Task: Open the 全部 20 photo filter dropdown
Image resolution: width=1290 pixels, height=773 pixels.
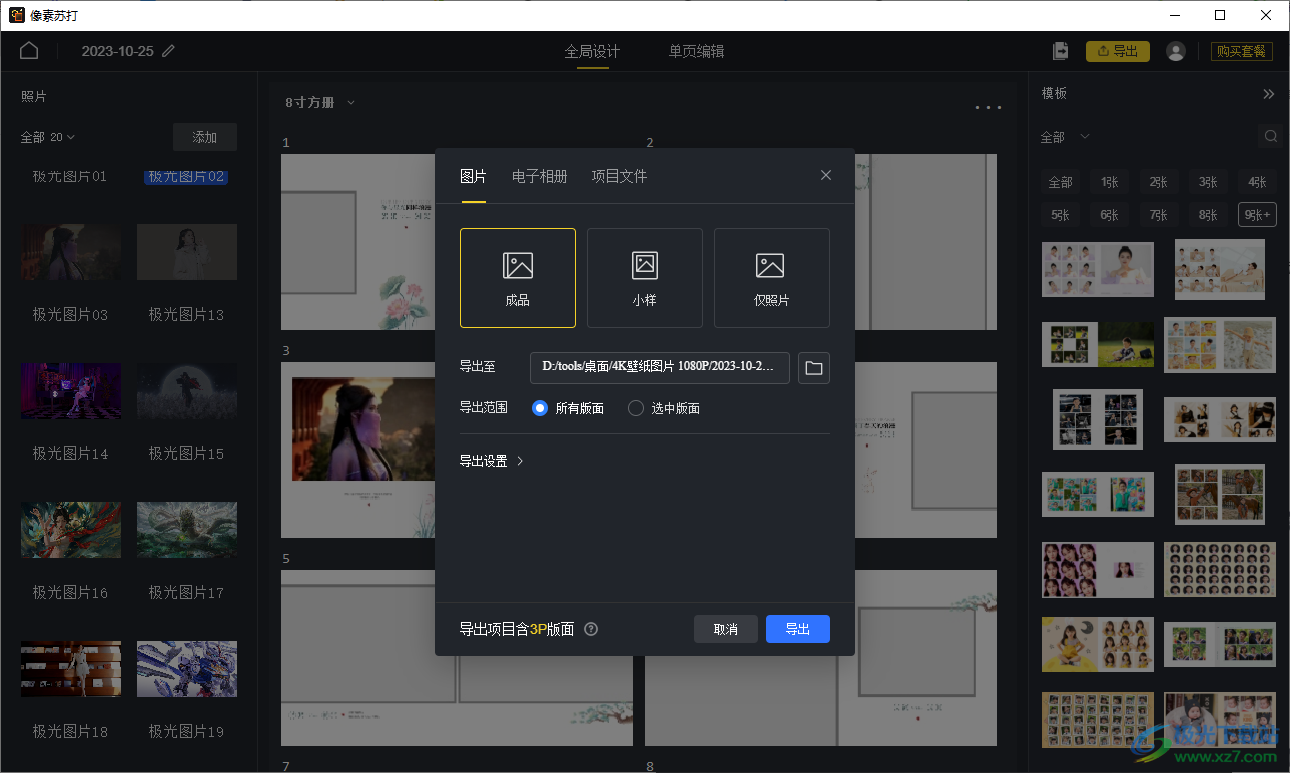Action: point(48,137)
